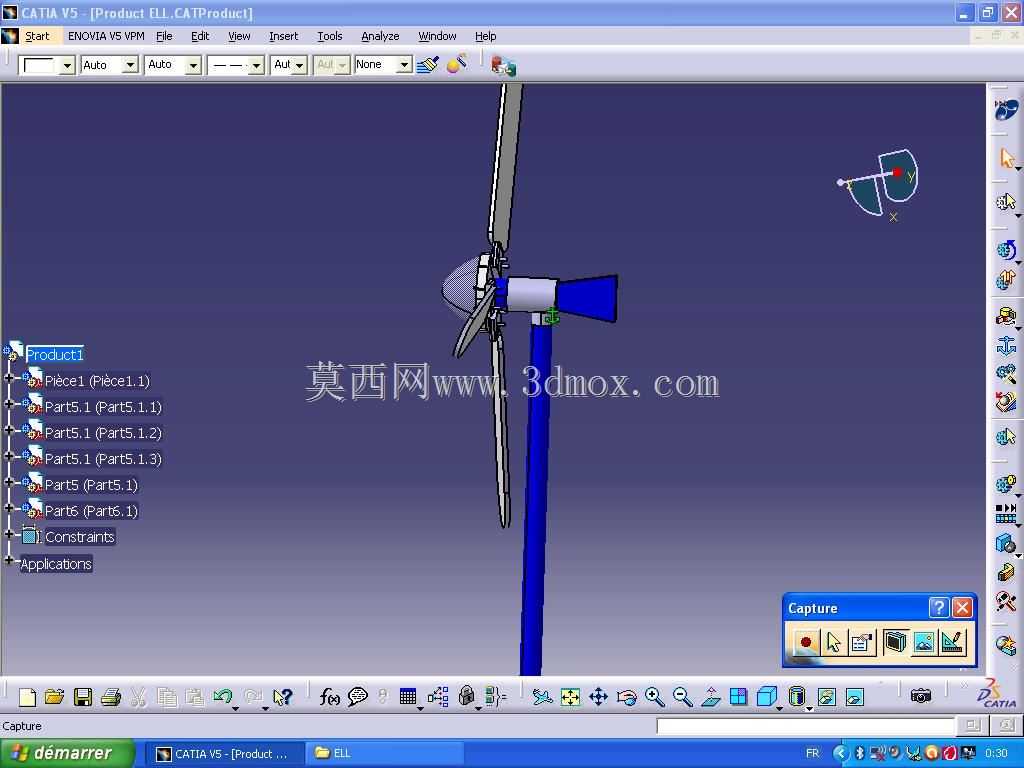
Task: Select Part6 (Part6.1) in the tree
Action: pos(91,511)
